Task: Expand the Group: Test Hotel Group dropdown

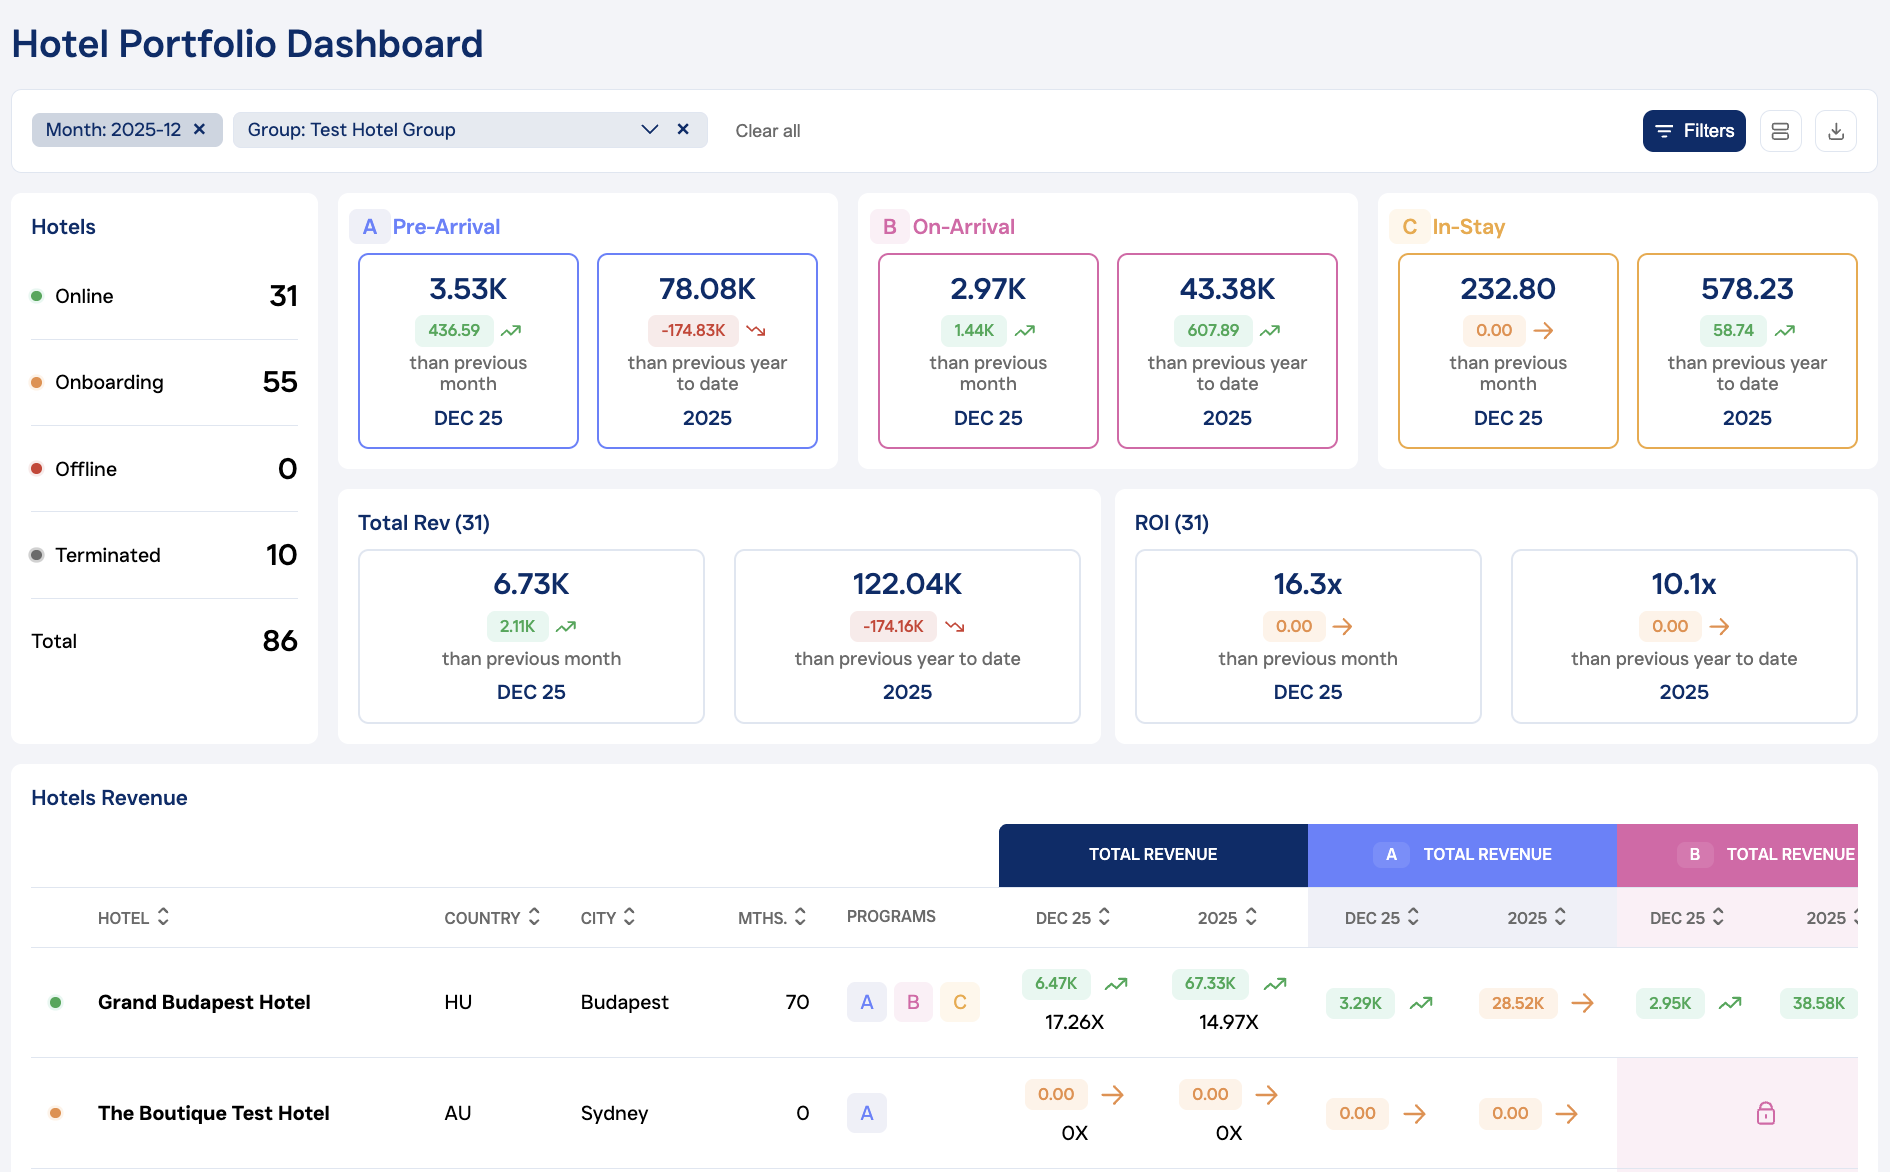Action: pyautogui.click(x=649, y=130)
